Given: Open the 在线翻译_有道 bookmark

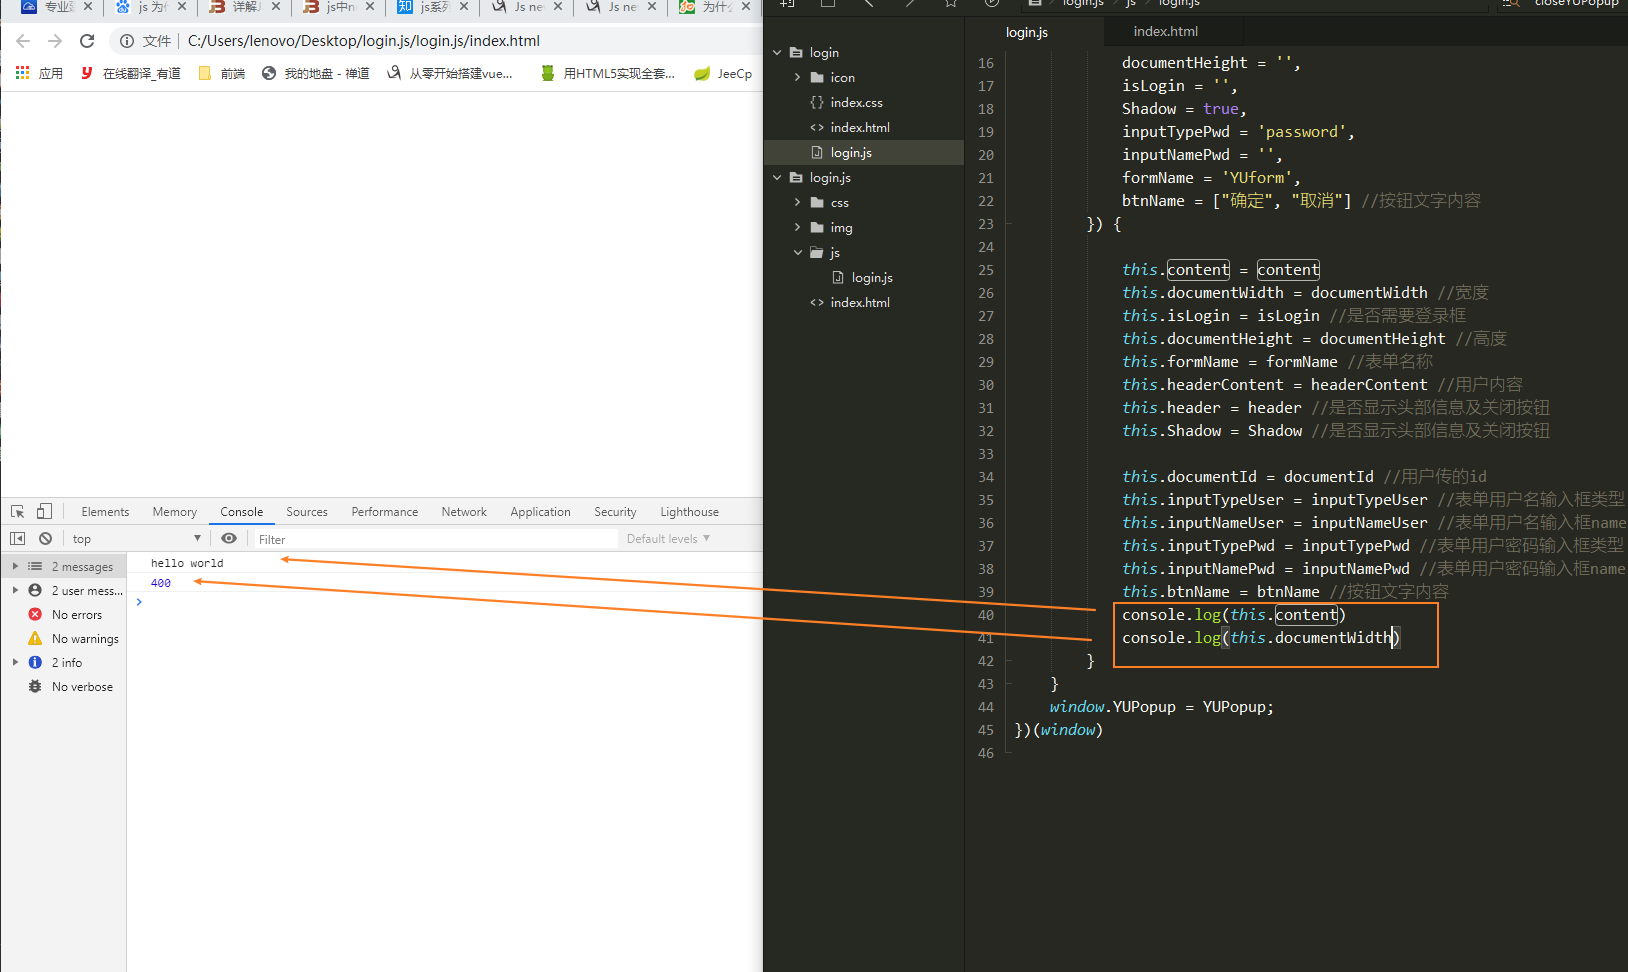Looking at the screenshot, I should click(x=131, y=73).
